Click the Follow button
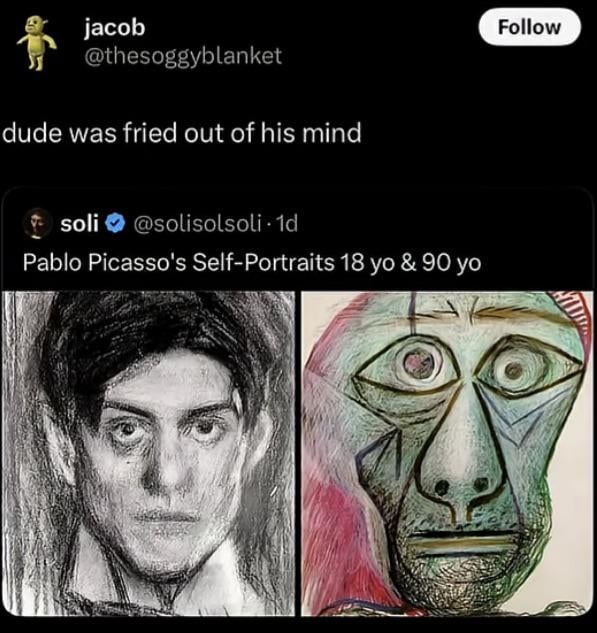 click(x=529, y=27)
